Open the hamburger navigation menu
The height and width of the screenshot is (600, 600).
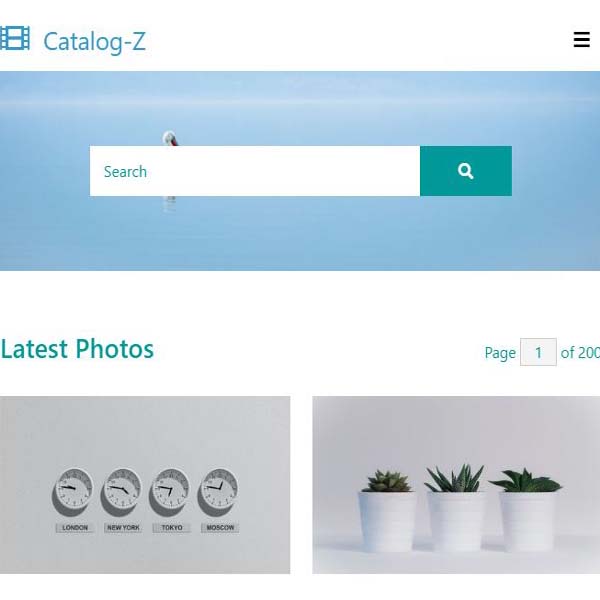pyautogui.click(x=581, y=39)
